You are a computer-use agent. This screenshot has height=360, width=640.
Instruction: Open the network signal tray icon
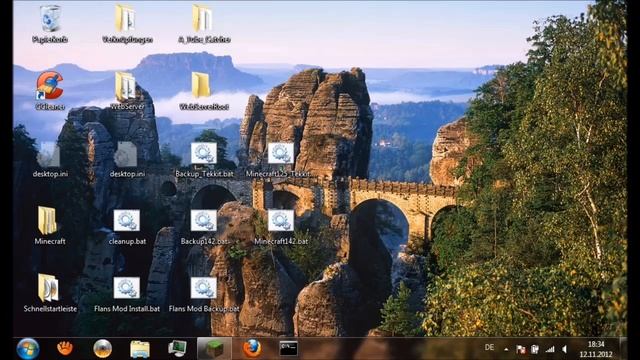pyautogui.click(x=550, y=349)
